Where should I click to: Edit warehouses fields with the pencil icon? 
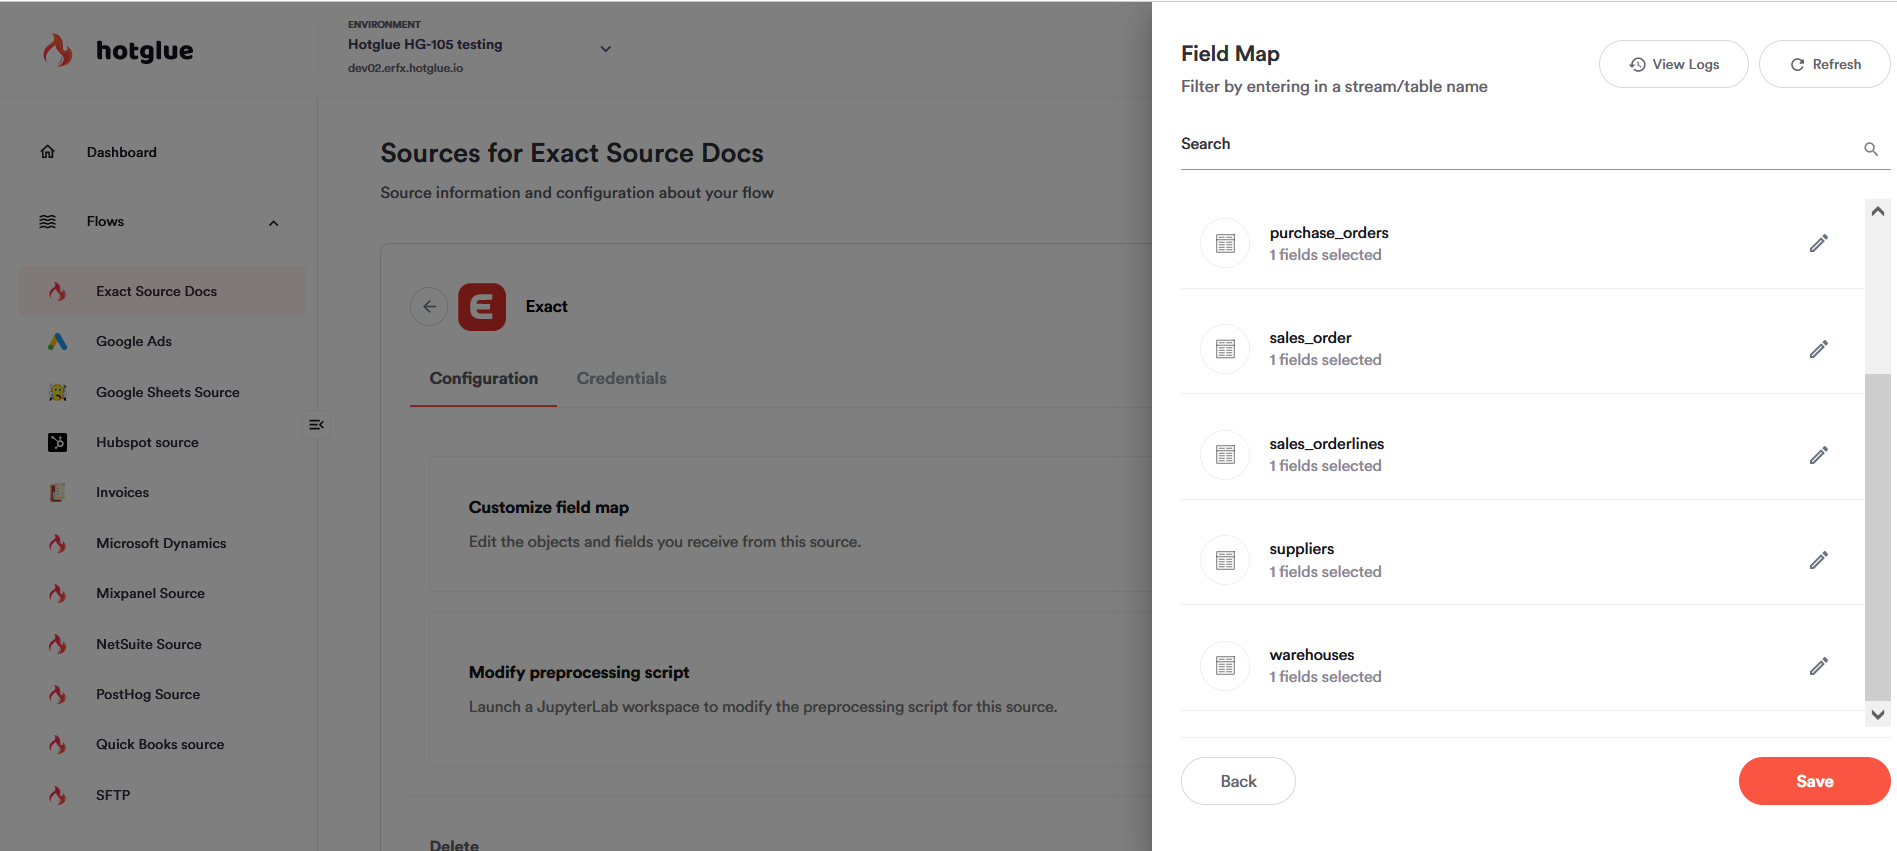1818,666
